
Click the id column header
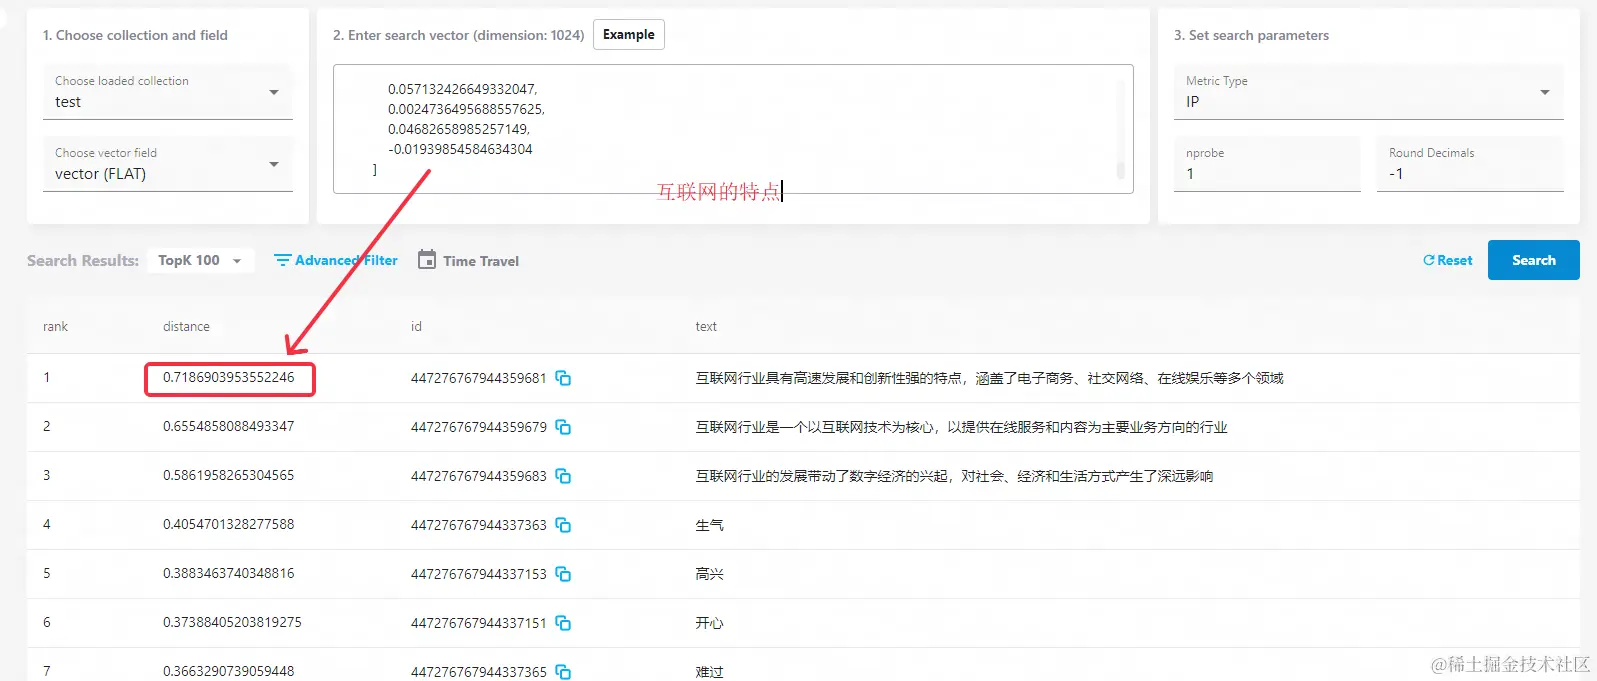[416, 327]
